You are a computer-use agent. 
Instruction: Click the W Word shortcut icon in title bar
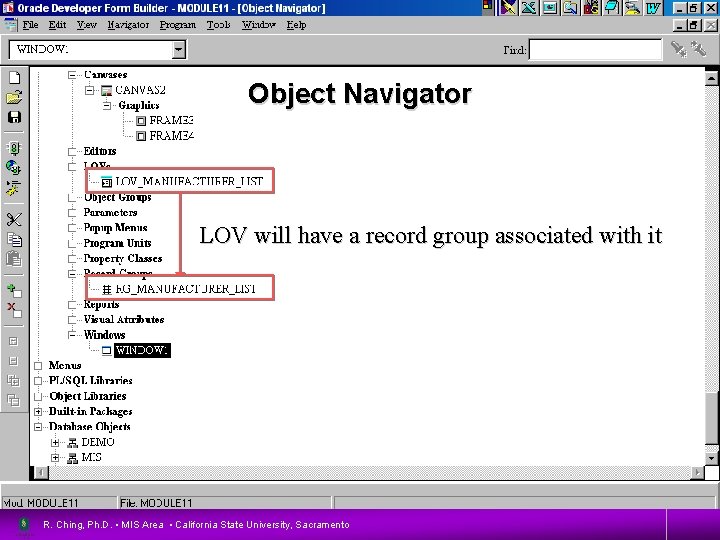[x=652, y=7]
